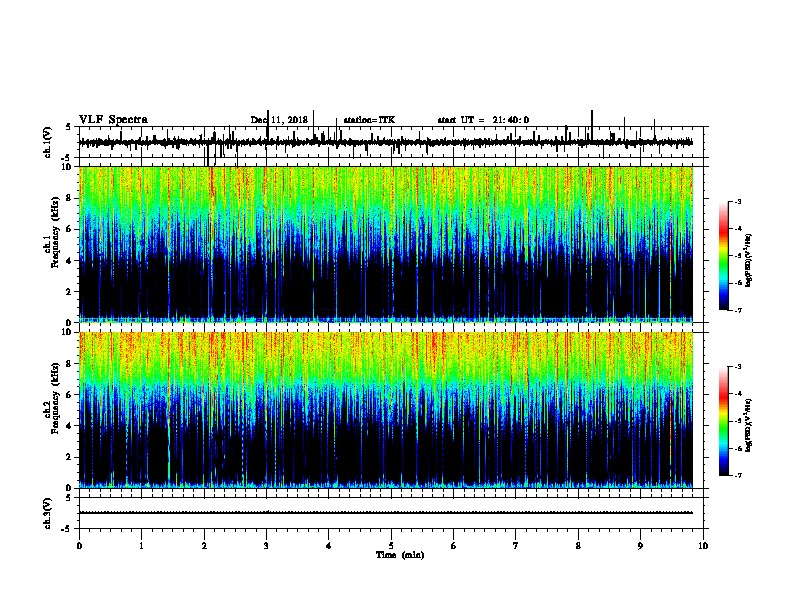Click the "station=ITK" header text
The height and width of the screenshot is (612, 792).
369,120
